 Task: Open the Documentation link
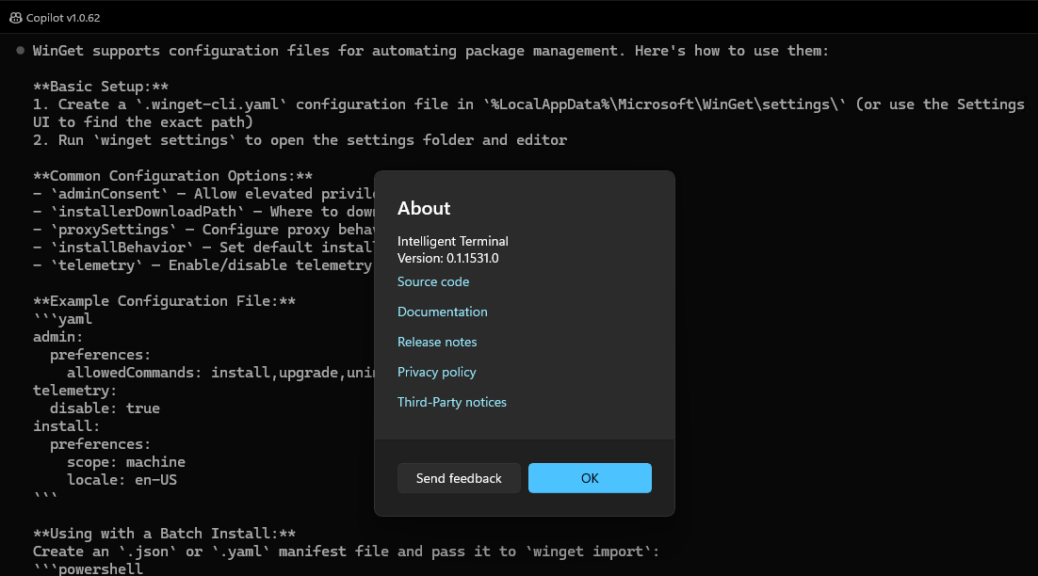[442, 312]
